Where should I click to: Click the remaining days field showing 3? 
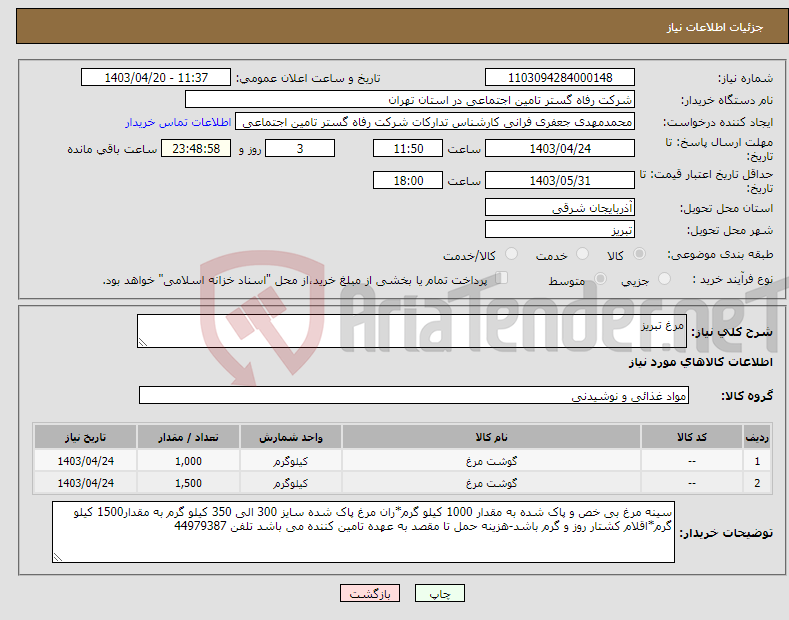tap(300, 148)
